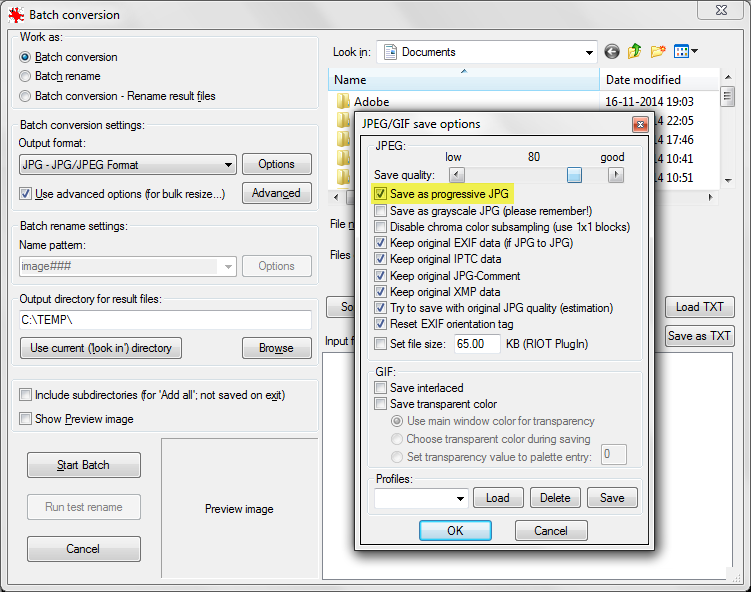Click the Set file size KB field
The width and height of the screenshot is (751, 592).
(x=477, y=343)
